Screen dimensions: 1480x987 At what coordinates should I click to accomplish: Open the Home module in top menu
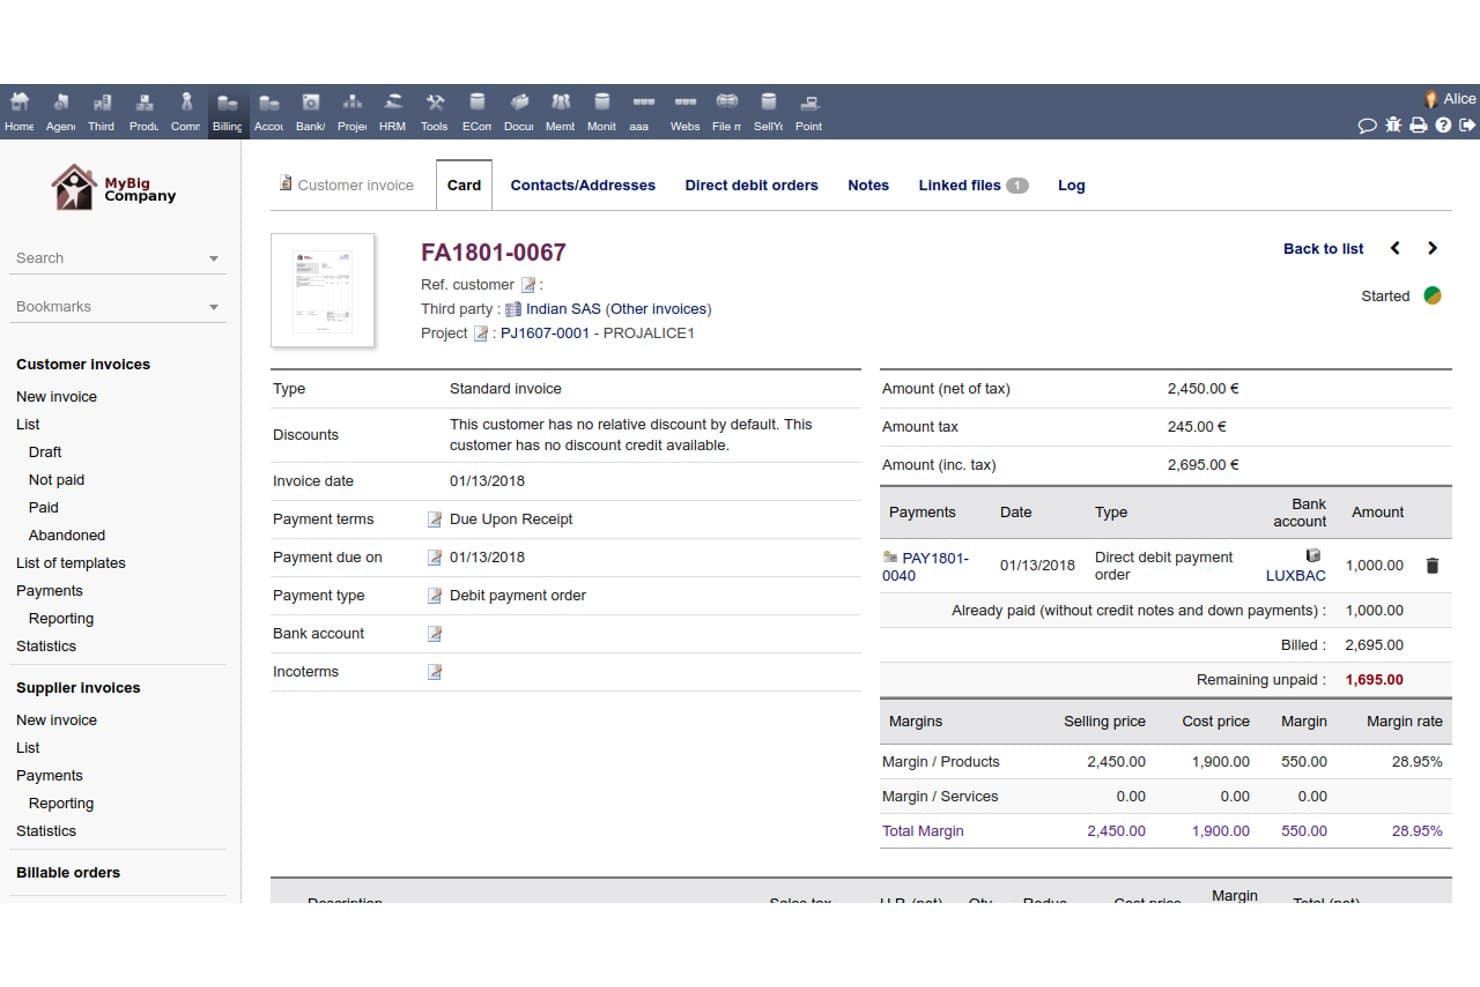click(x=19, y=111)
